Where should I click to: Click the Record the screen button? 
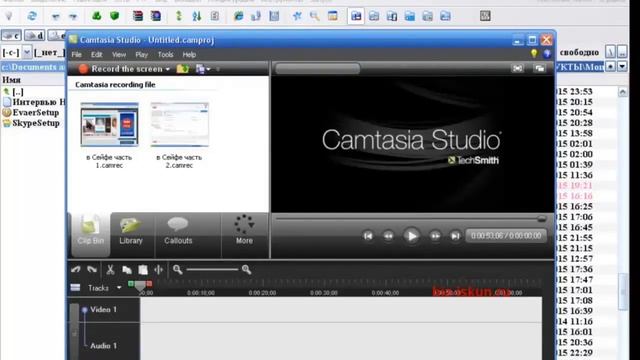(x=120, y=69)
